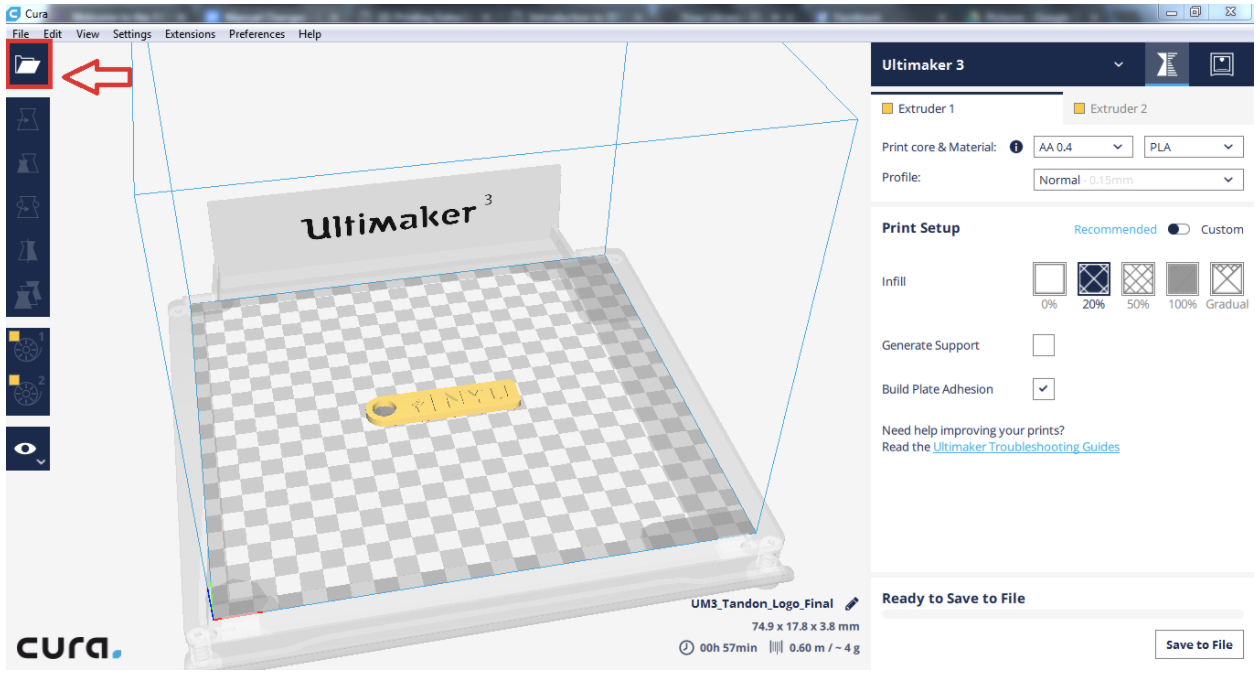Open the Preferences menu
This screenshot has height=686, width=1260.
[x=257, y=34]
